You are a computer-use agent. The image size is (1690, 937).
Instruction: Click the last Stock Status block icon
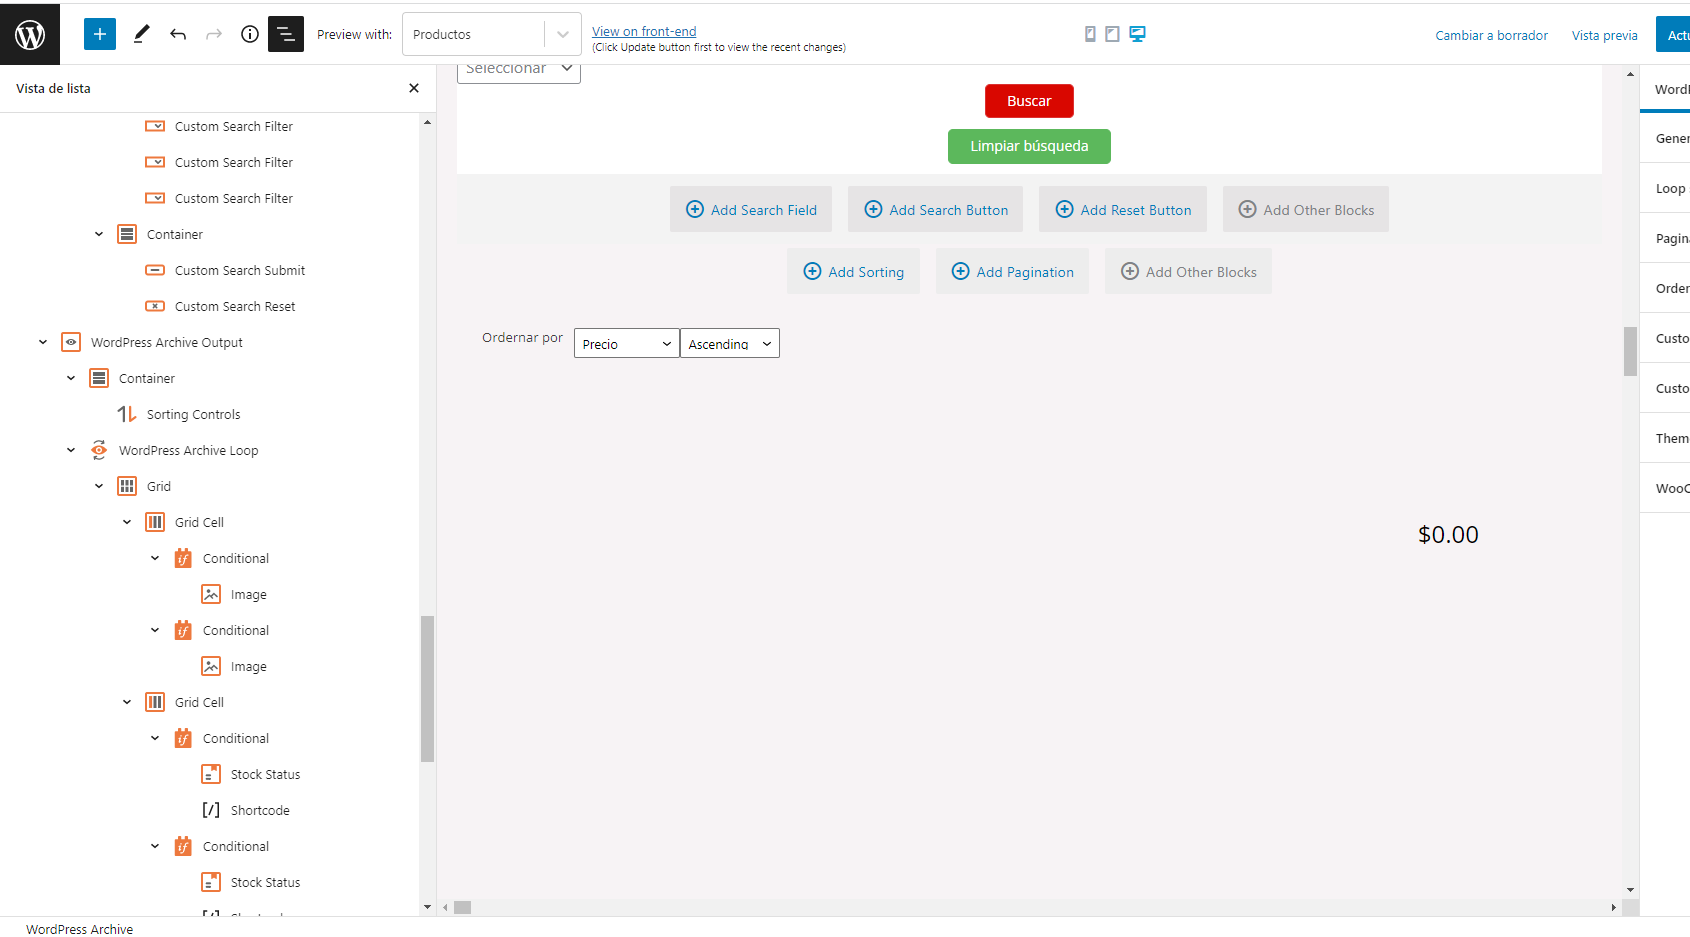click(211, 882)
